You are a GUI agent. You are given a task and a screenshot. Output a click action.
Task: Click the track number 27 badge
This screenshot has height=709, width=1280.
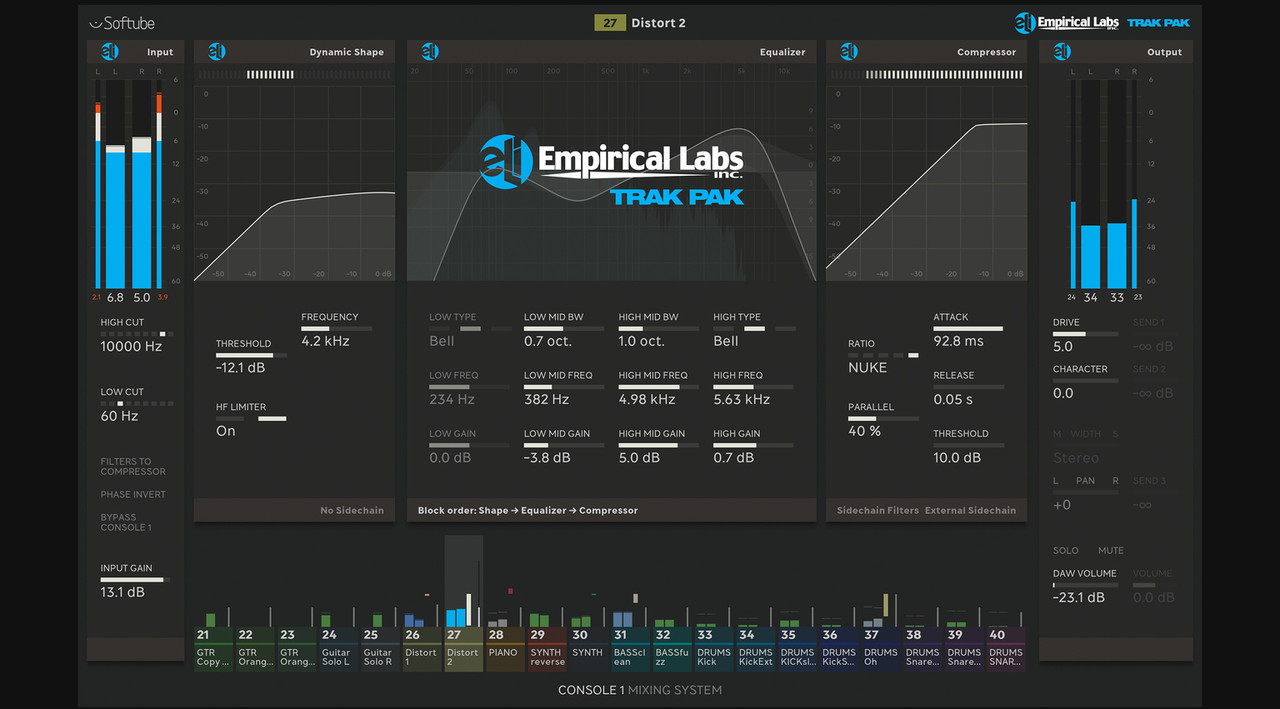click(609, 23)
